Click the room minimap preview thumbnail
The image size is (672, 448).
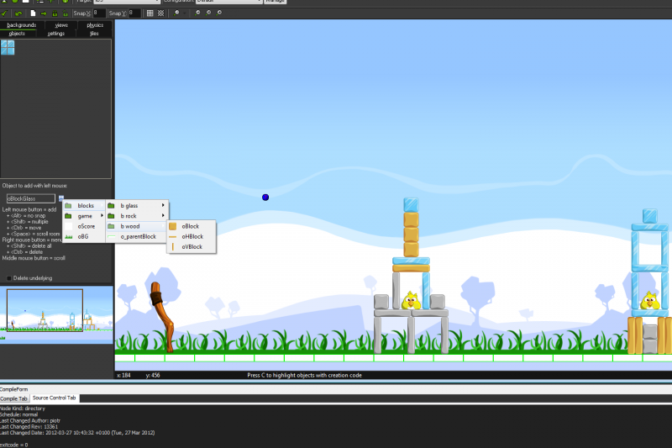(x=57, y=315)
